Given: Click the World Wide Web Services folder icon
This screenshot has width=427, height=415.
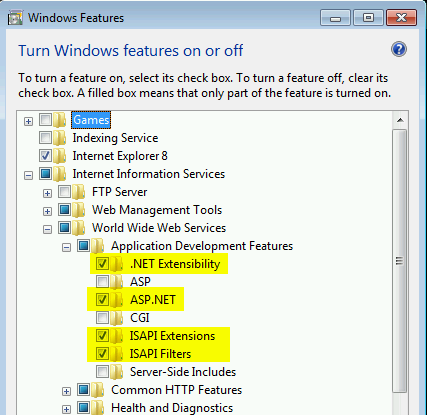Looking at the screenshot, I should pos(79,228).
